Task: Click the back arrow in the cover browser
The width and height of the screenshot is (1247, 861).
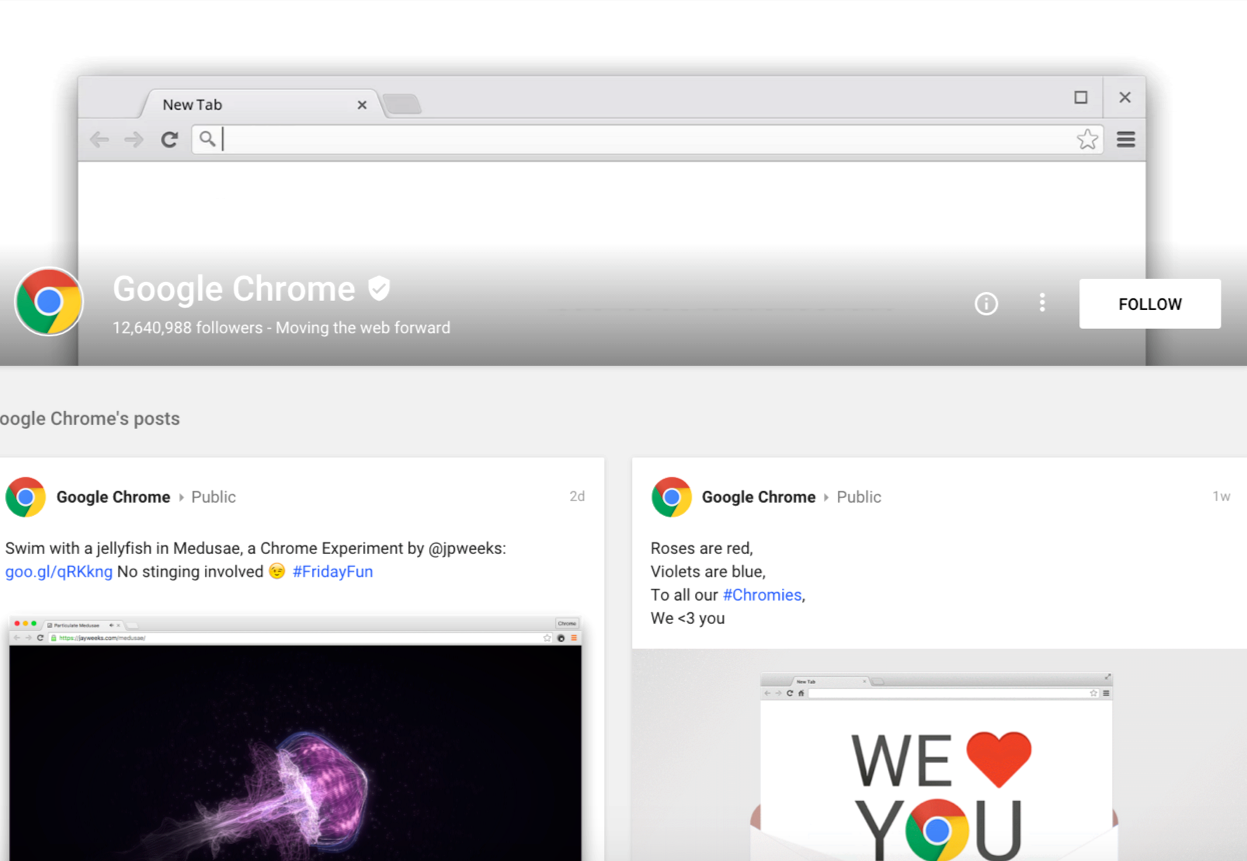Action: (99, 140)
